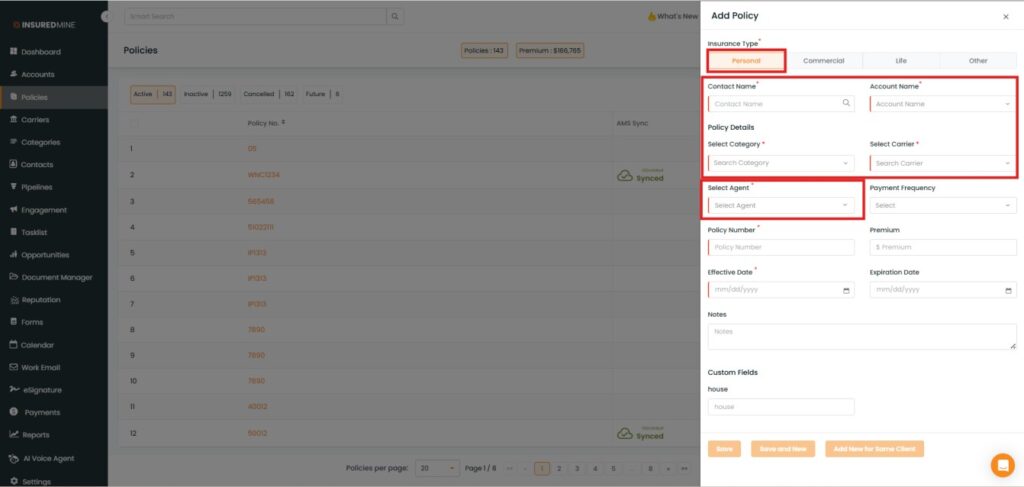Screen dimensions: 1024x487
Task: Open the Select Agent dropdown
Action: click(x=781, y=205)
